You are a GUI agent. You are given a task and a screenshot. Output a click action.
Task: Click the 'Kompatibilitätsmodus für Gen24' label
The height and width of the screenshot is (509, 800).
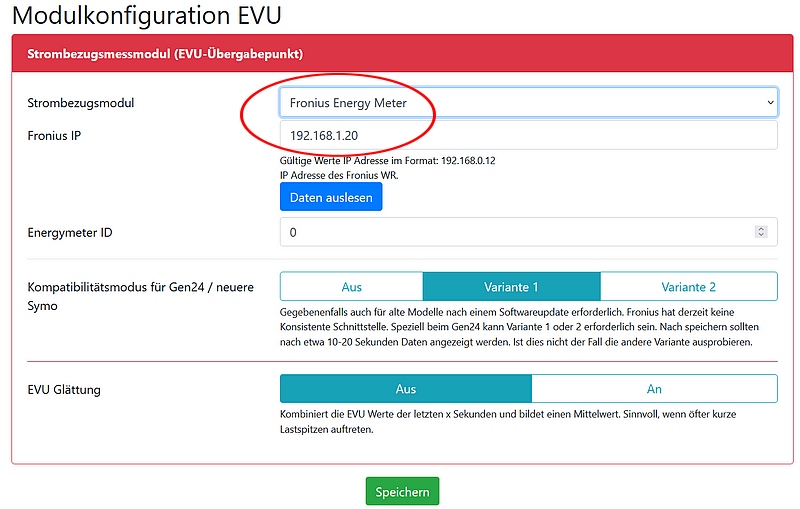coord(140,296)
